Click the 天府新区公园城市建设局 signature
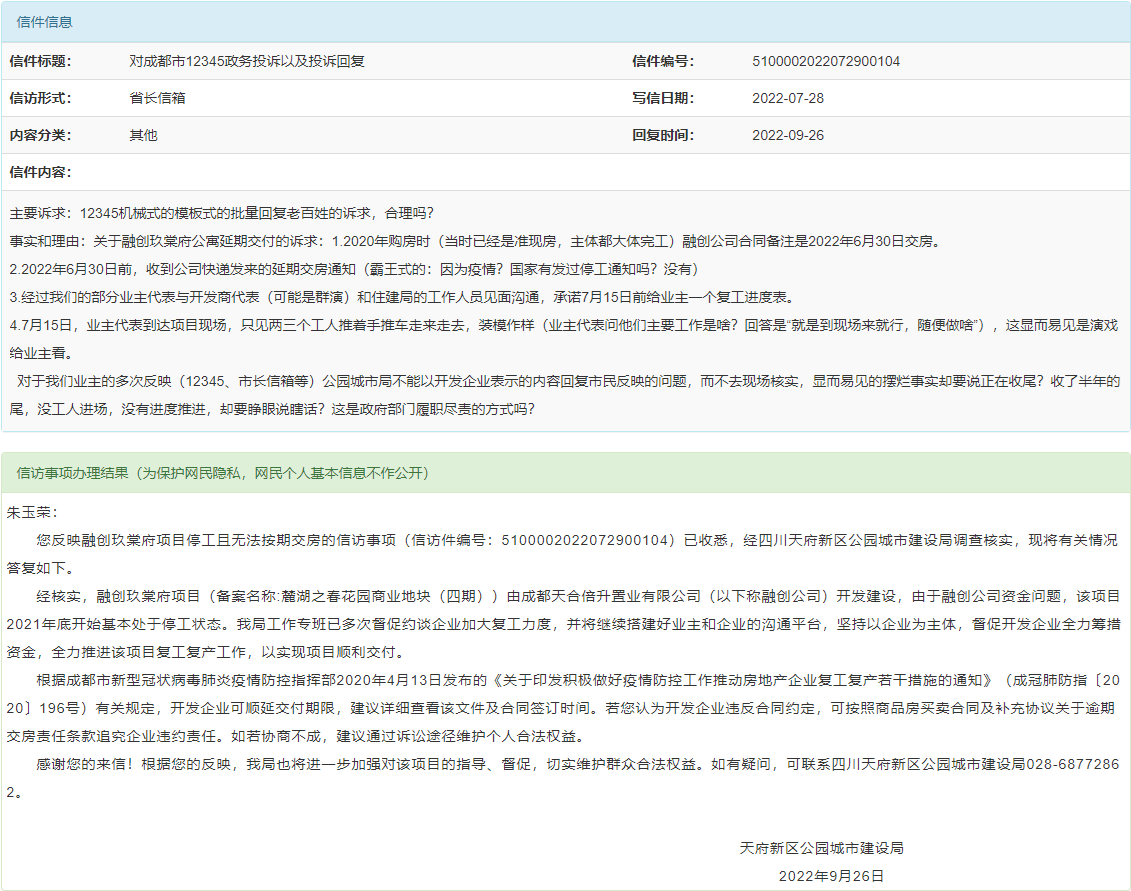1131x891 pixels. tap(821, 847)
